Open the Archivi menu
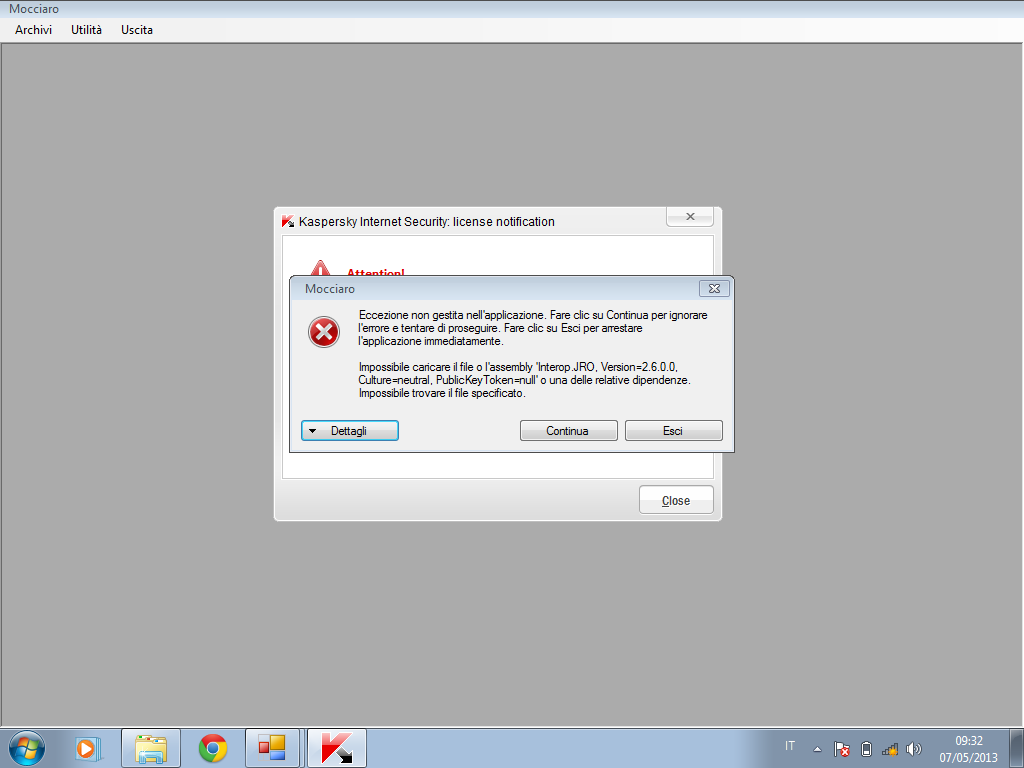The image size is (1024, 768). (33, 30)
